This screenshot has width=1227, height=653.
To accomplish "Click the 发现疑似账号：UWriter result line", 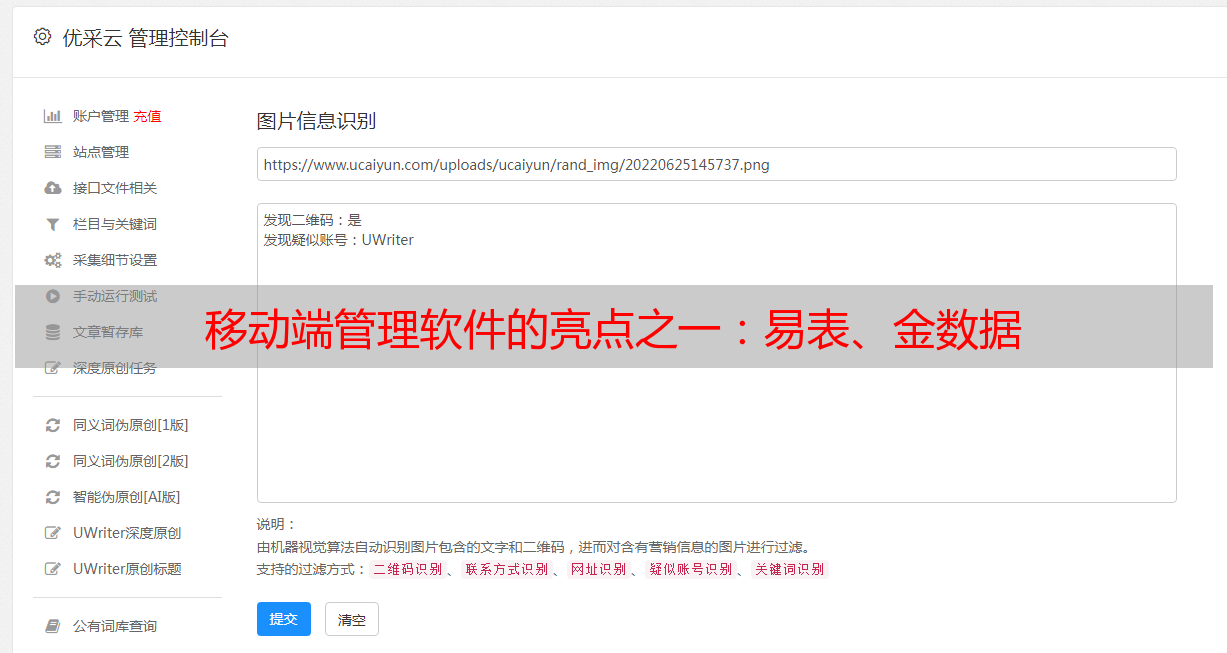I will click(x=339, y=240).
